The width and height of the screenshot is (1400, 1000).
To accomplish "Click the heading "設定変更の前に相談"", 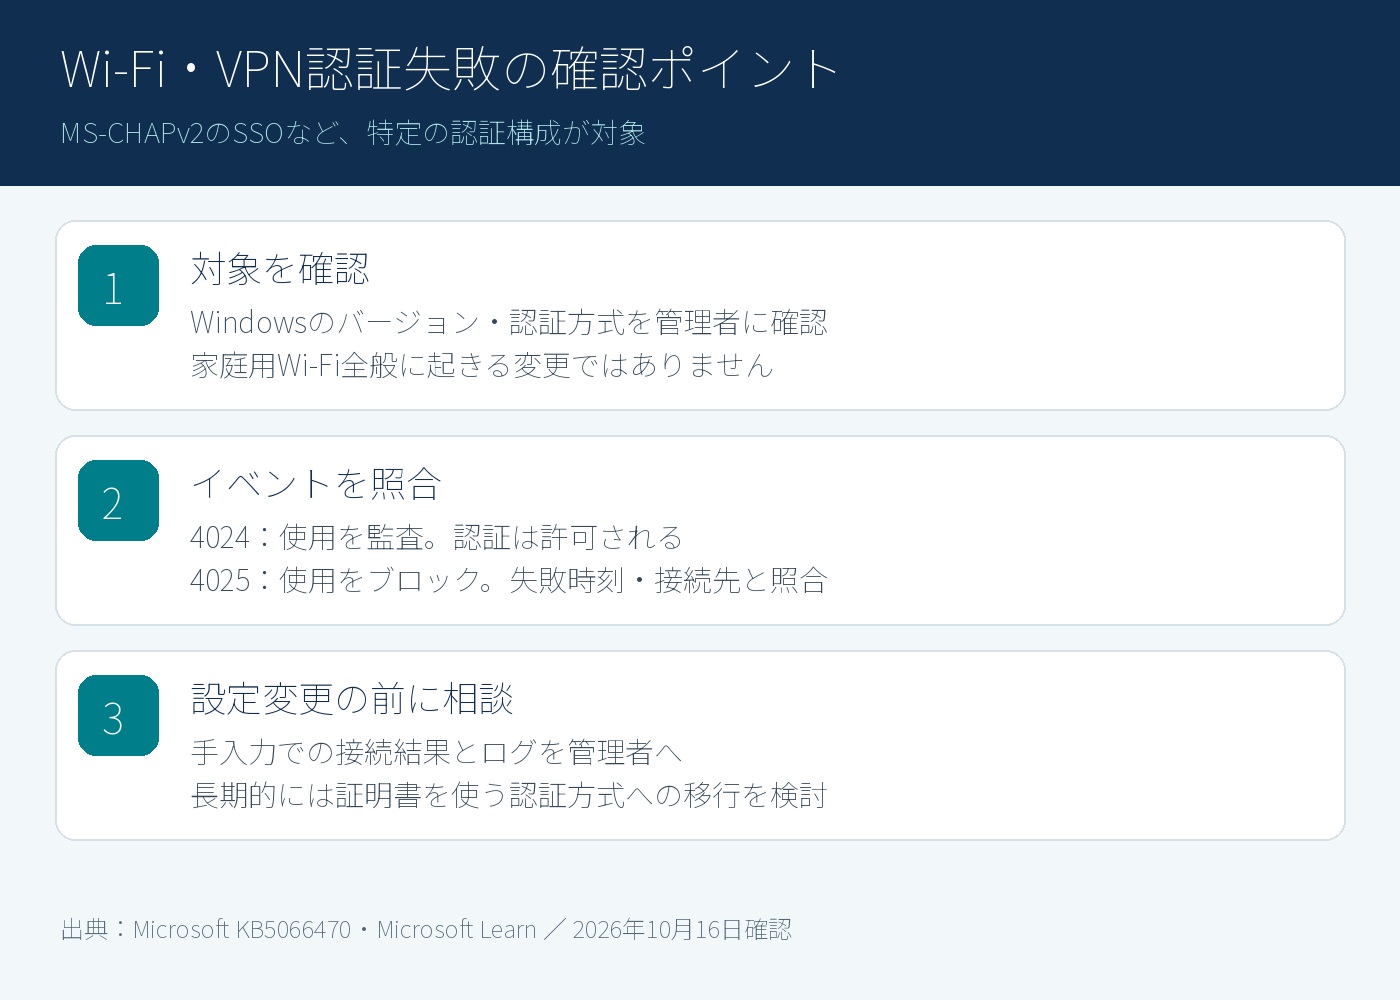I will (352, 699).
